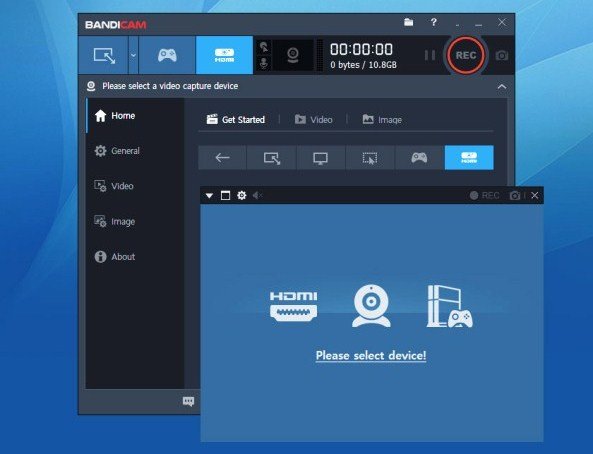Switch to the Image tab

pos(382,120)
